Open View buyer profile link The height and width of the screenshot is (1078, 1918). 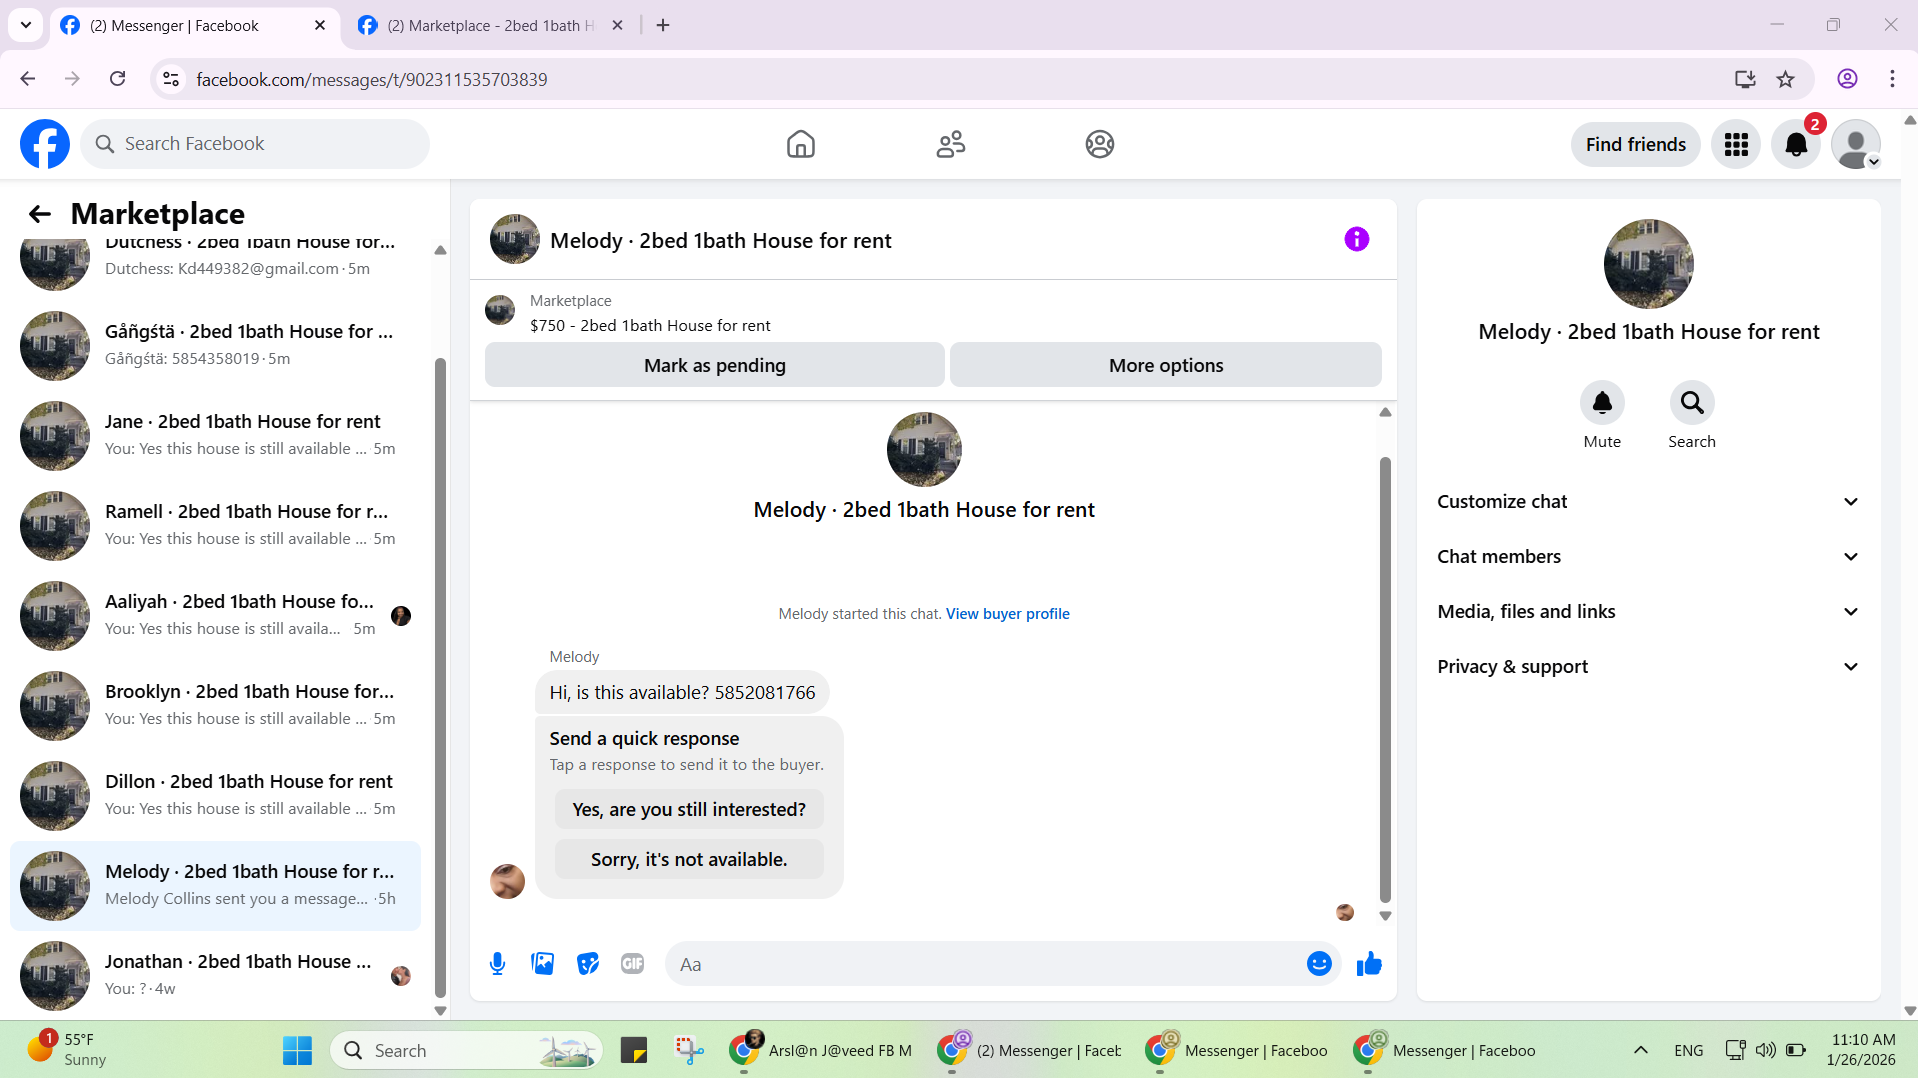point(1007,614)
